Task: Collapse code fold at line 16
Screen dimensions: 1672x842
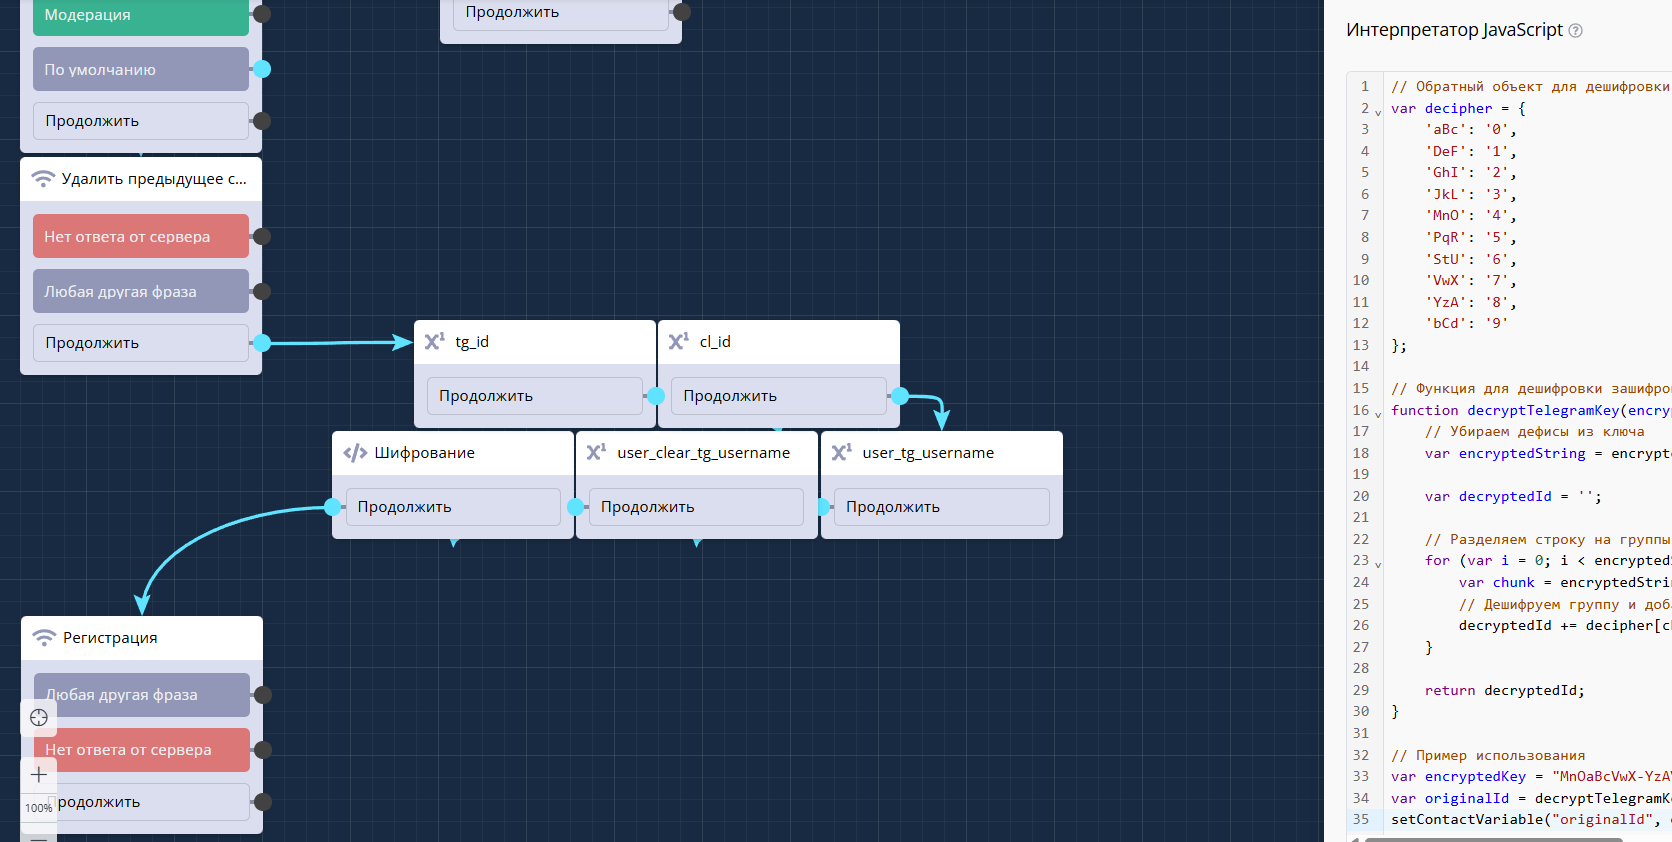Action: tap(1378, 413)
